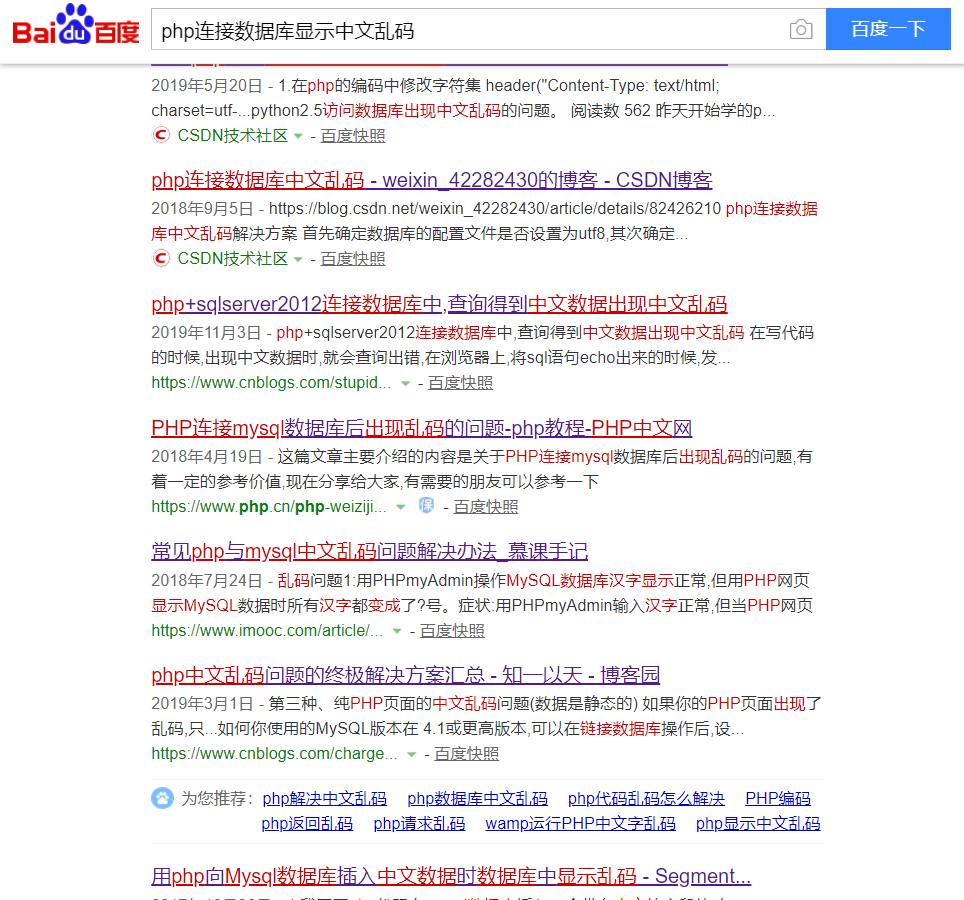Click first CSDN技术社区 source link
964x900 pixels.
coord(233,135)
